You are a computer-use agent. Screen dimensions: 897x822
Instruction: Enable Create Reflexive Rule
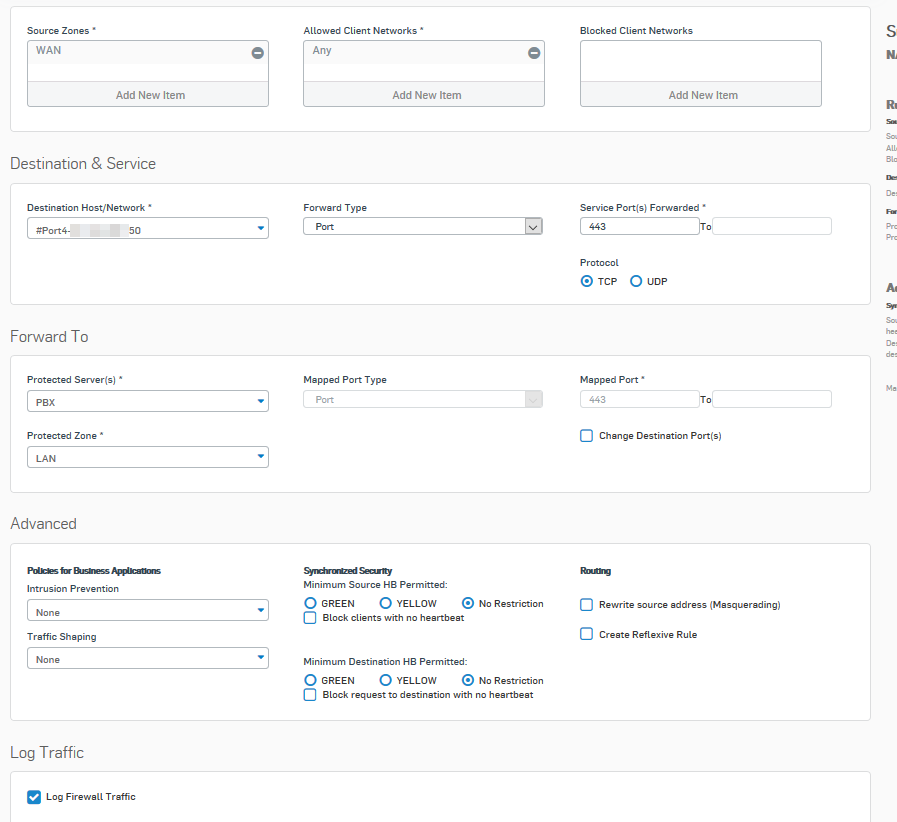pyautogui.click(x=586, y=634)
